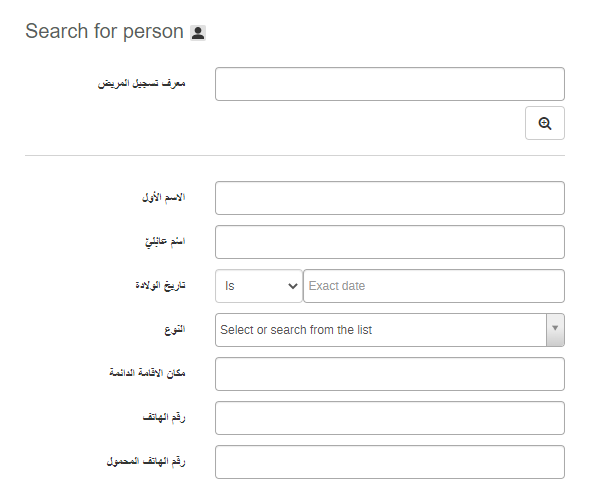Screen dimensions: 614x486
Task: Open the 'Is' date operator dropdown
Action: [258, 286]
